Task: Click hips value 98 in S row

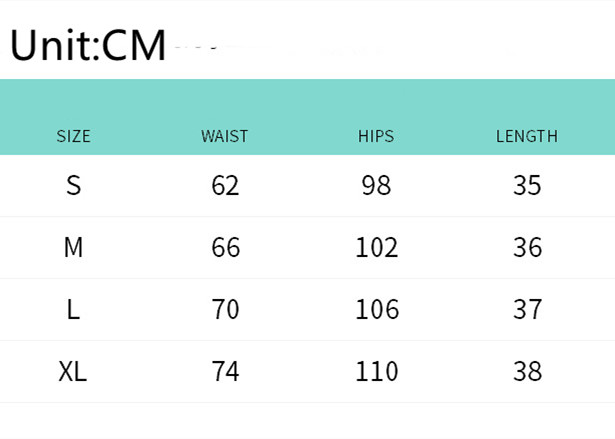Action: click(x=377, y=185)
